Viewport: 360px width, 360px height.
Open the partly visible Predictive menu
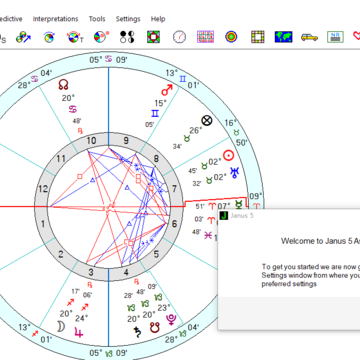pyautogui.click(x=11, y=19)
